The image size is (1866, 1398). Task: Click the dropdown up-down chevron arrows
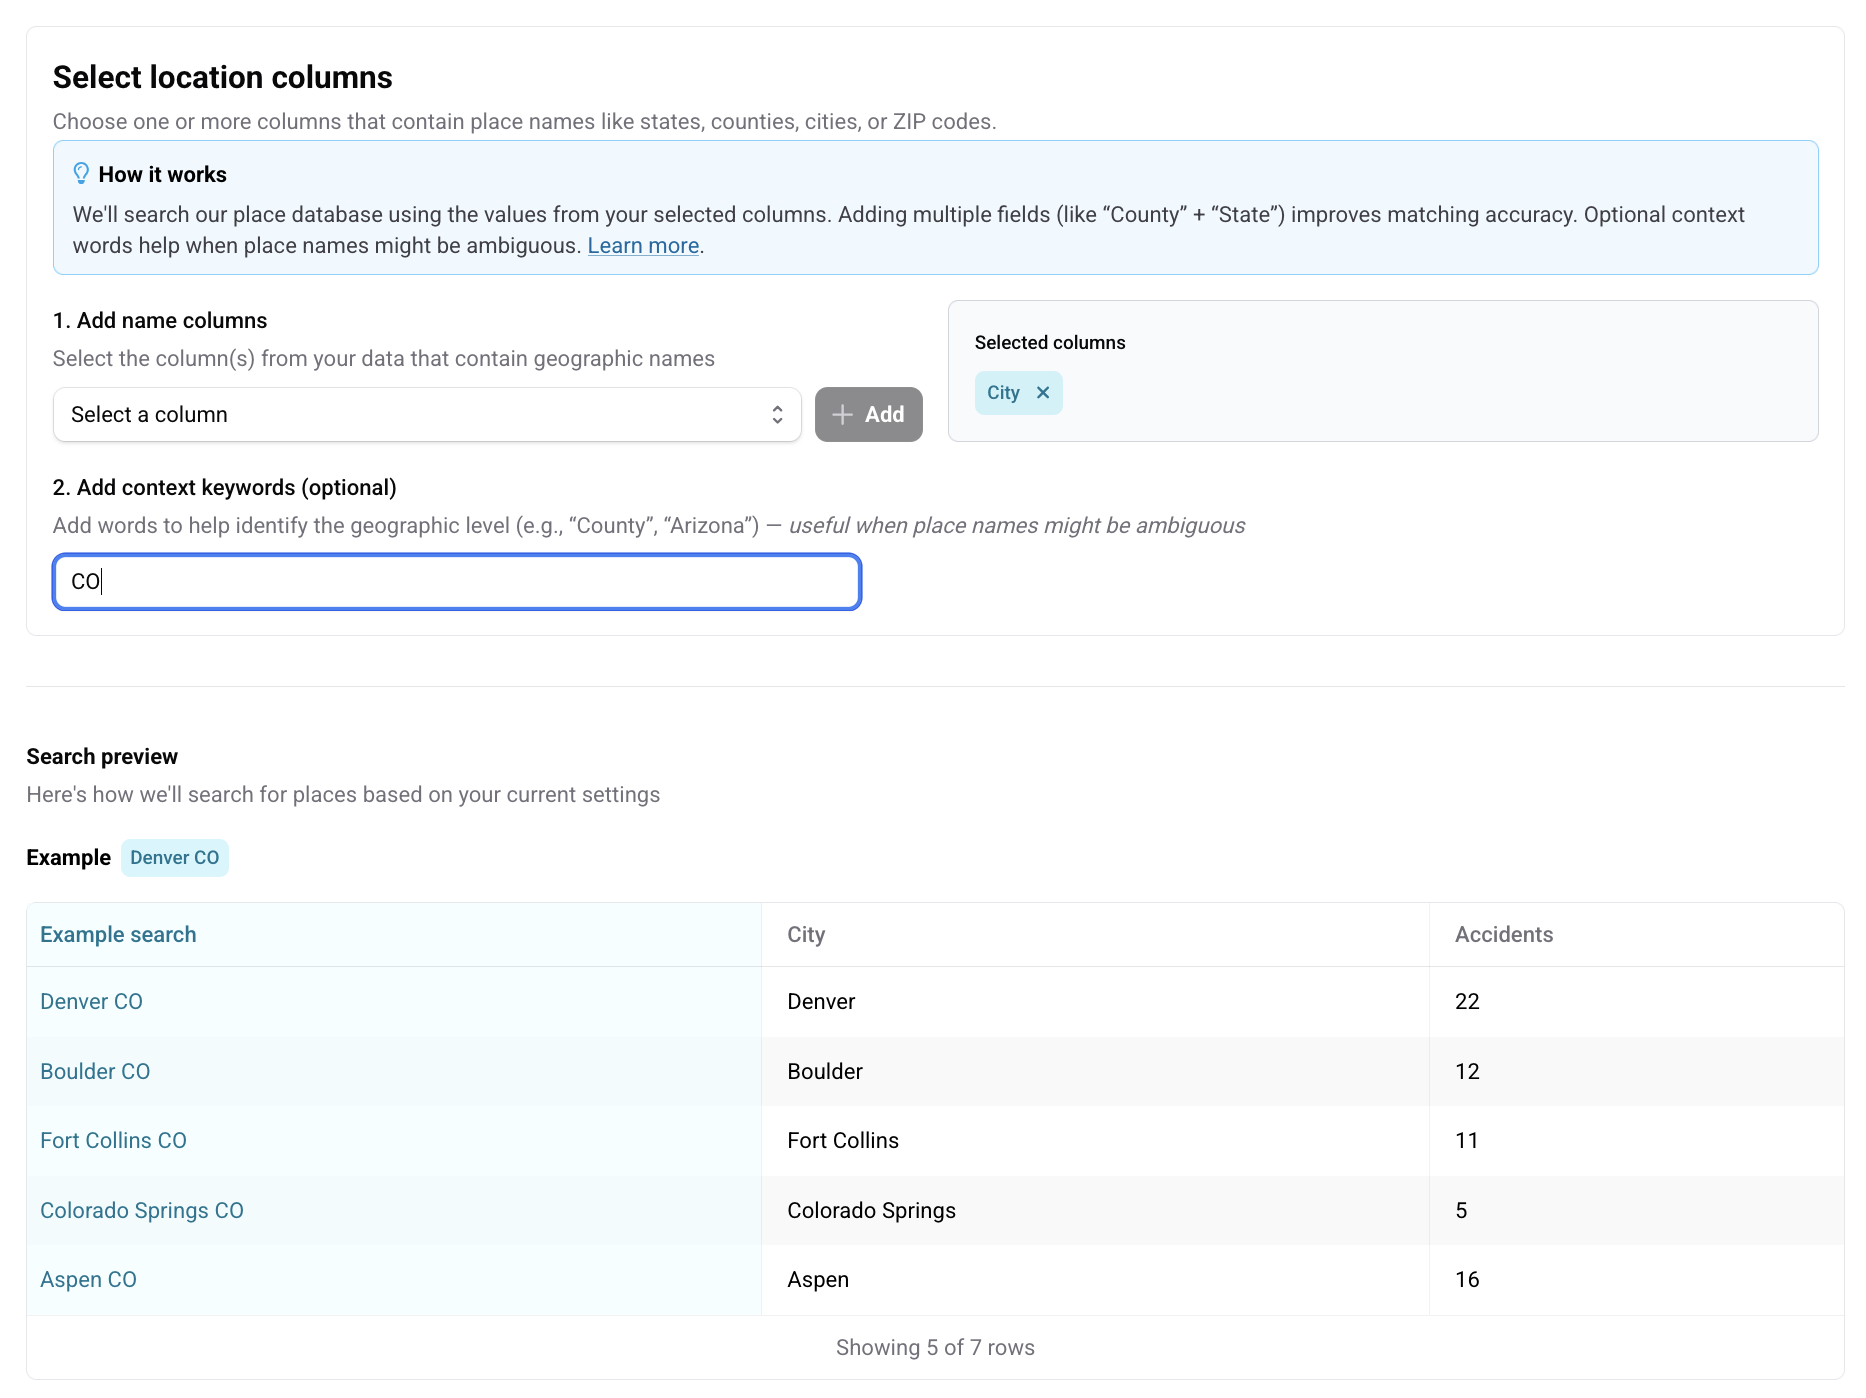coord(777,415)
